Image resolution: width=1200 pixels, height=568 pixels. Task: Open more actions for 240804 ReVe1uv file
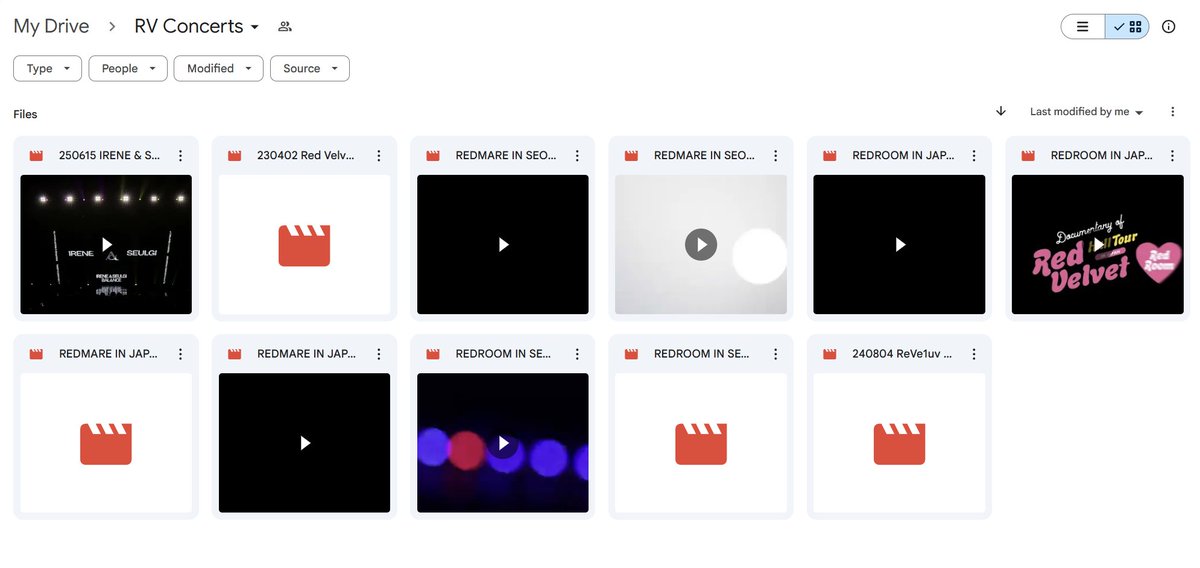coord(974,354)
